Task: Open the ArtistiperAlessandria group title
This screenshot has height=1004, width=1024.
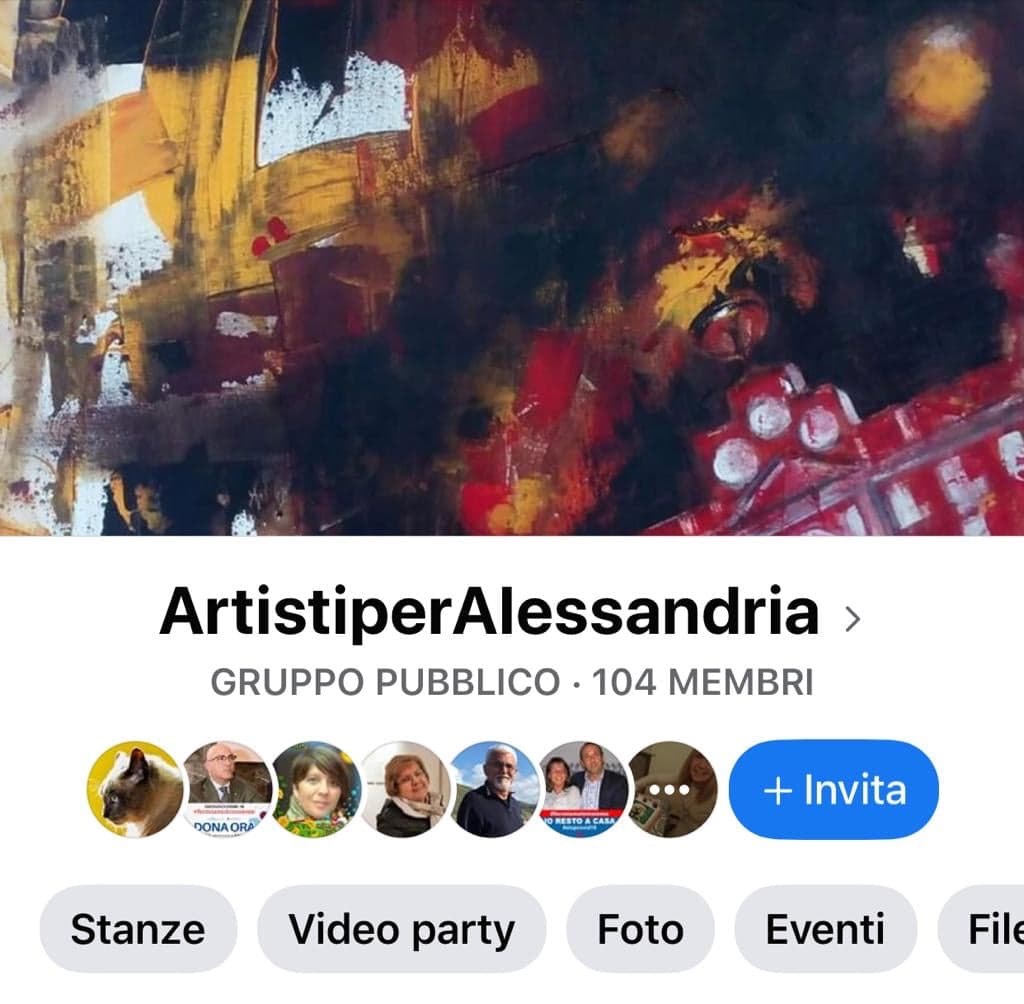Action: 489,611
